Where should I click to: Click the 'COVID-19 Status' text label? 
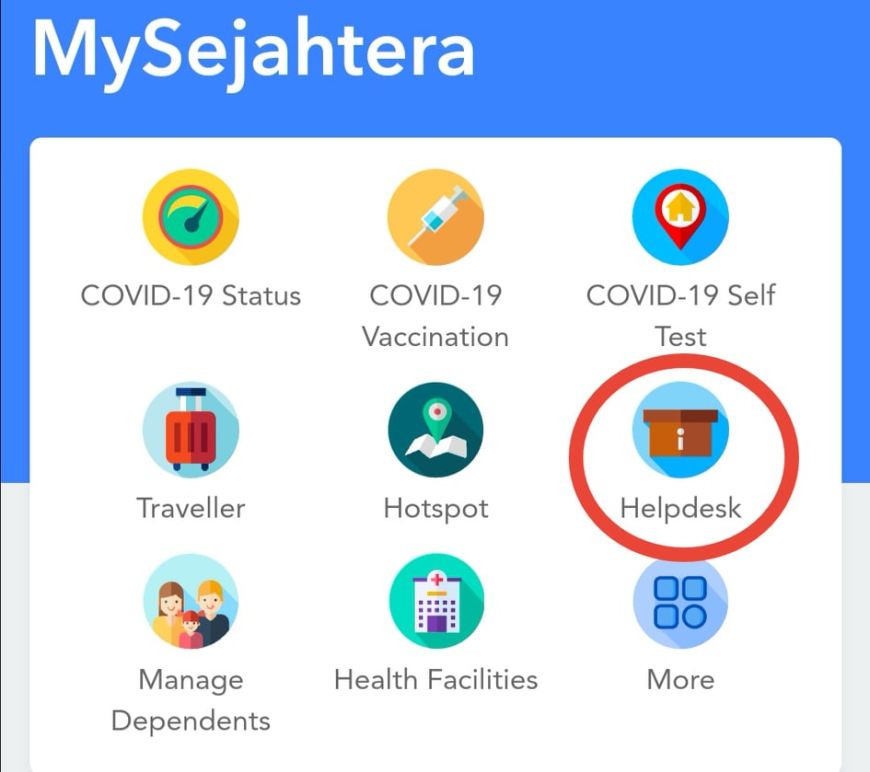(191, 295)
